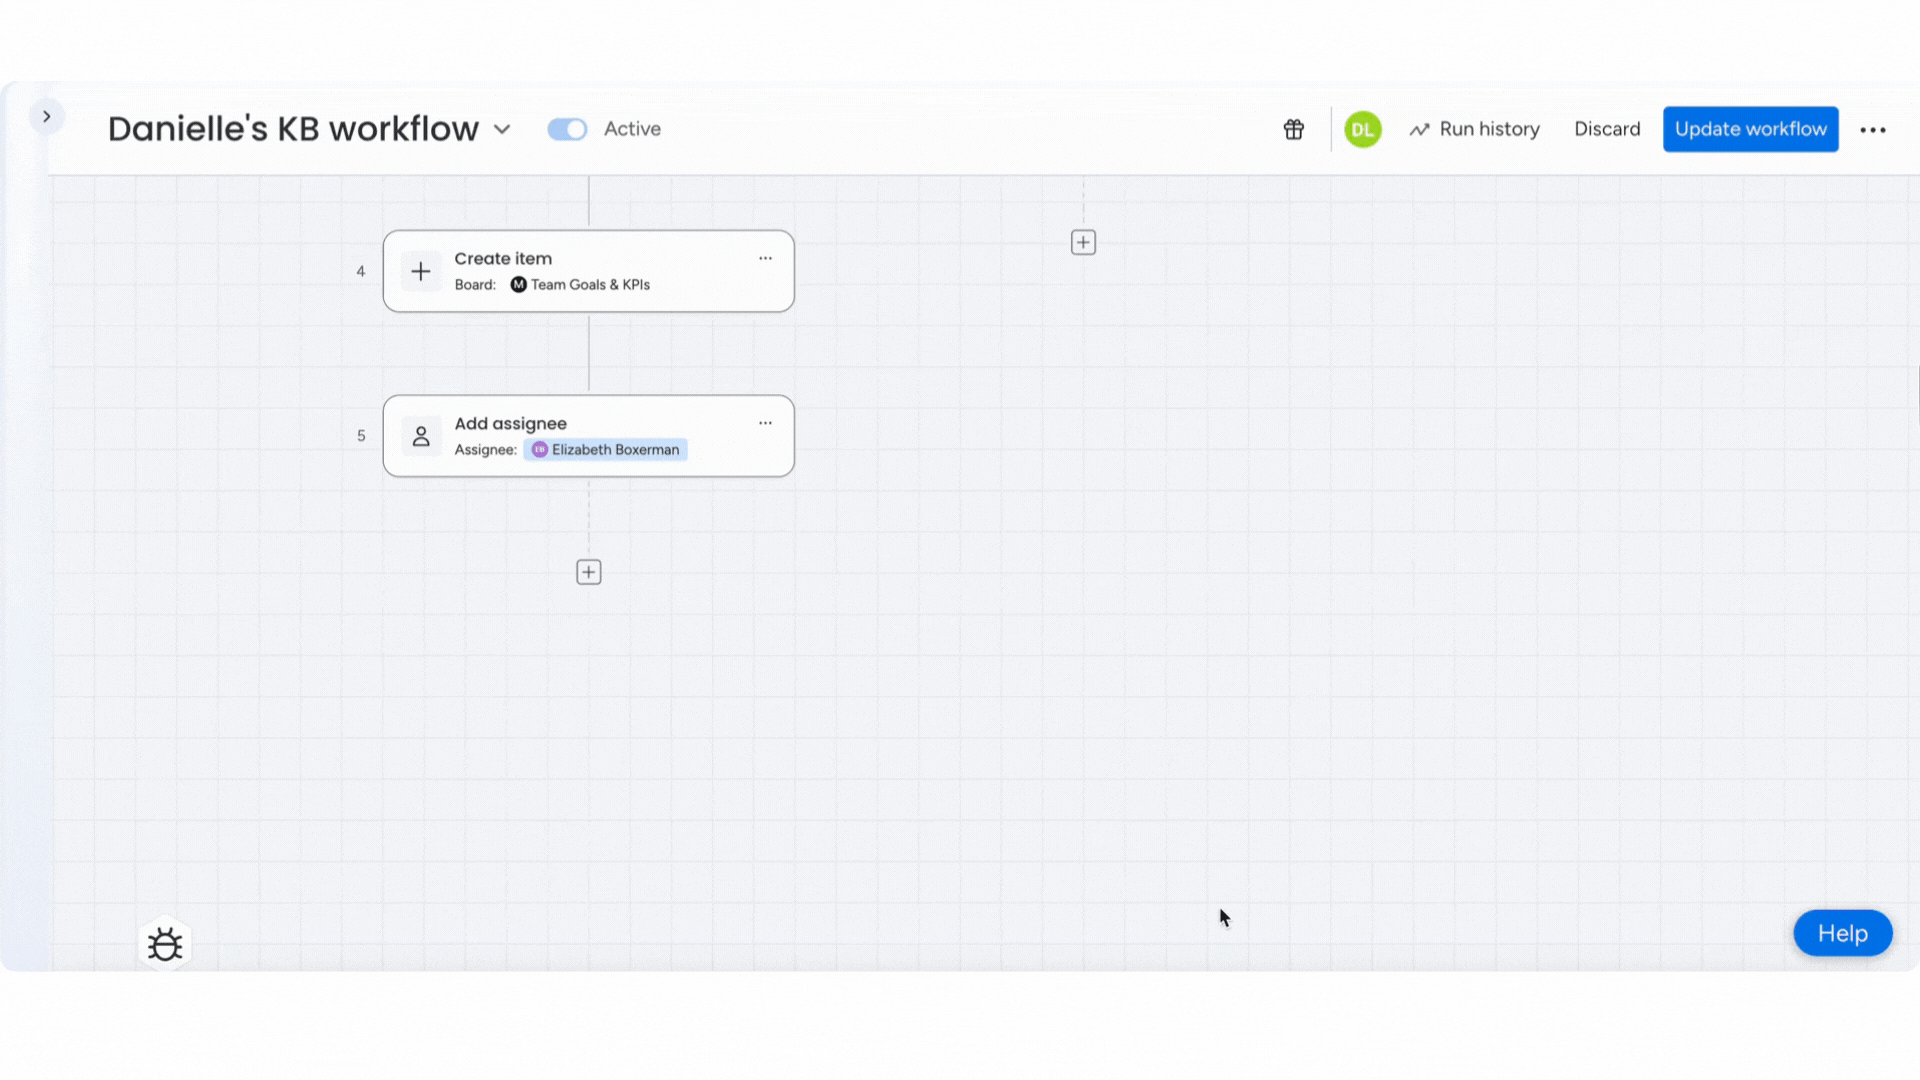Click the DL user avatar
Viewport: 1920px width, 1080px height.
1363,129
